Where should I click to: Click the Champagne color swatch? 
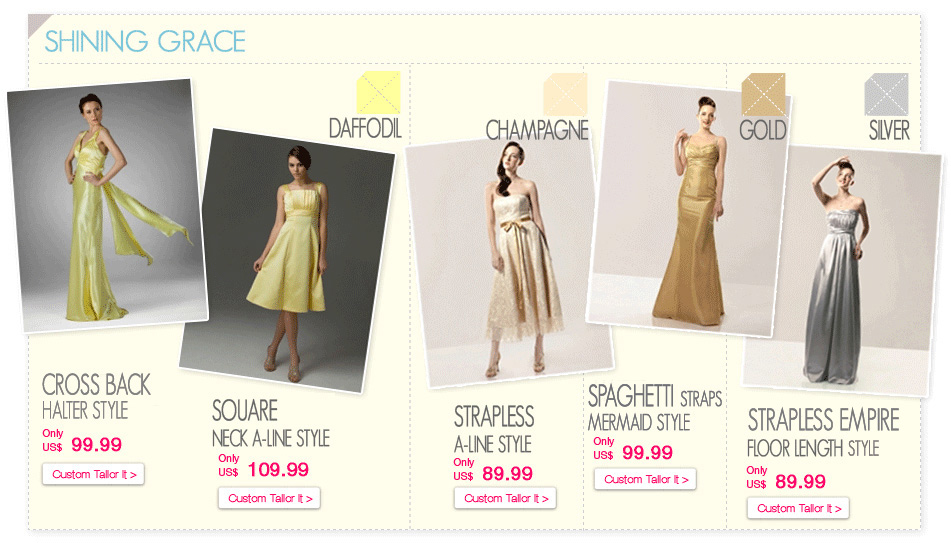click(565, 95)
